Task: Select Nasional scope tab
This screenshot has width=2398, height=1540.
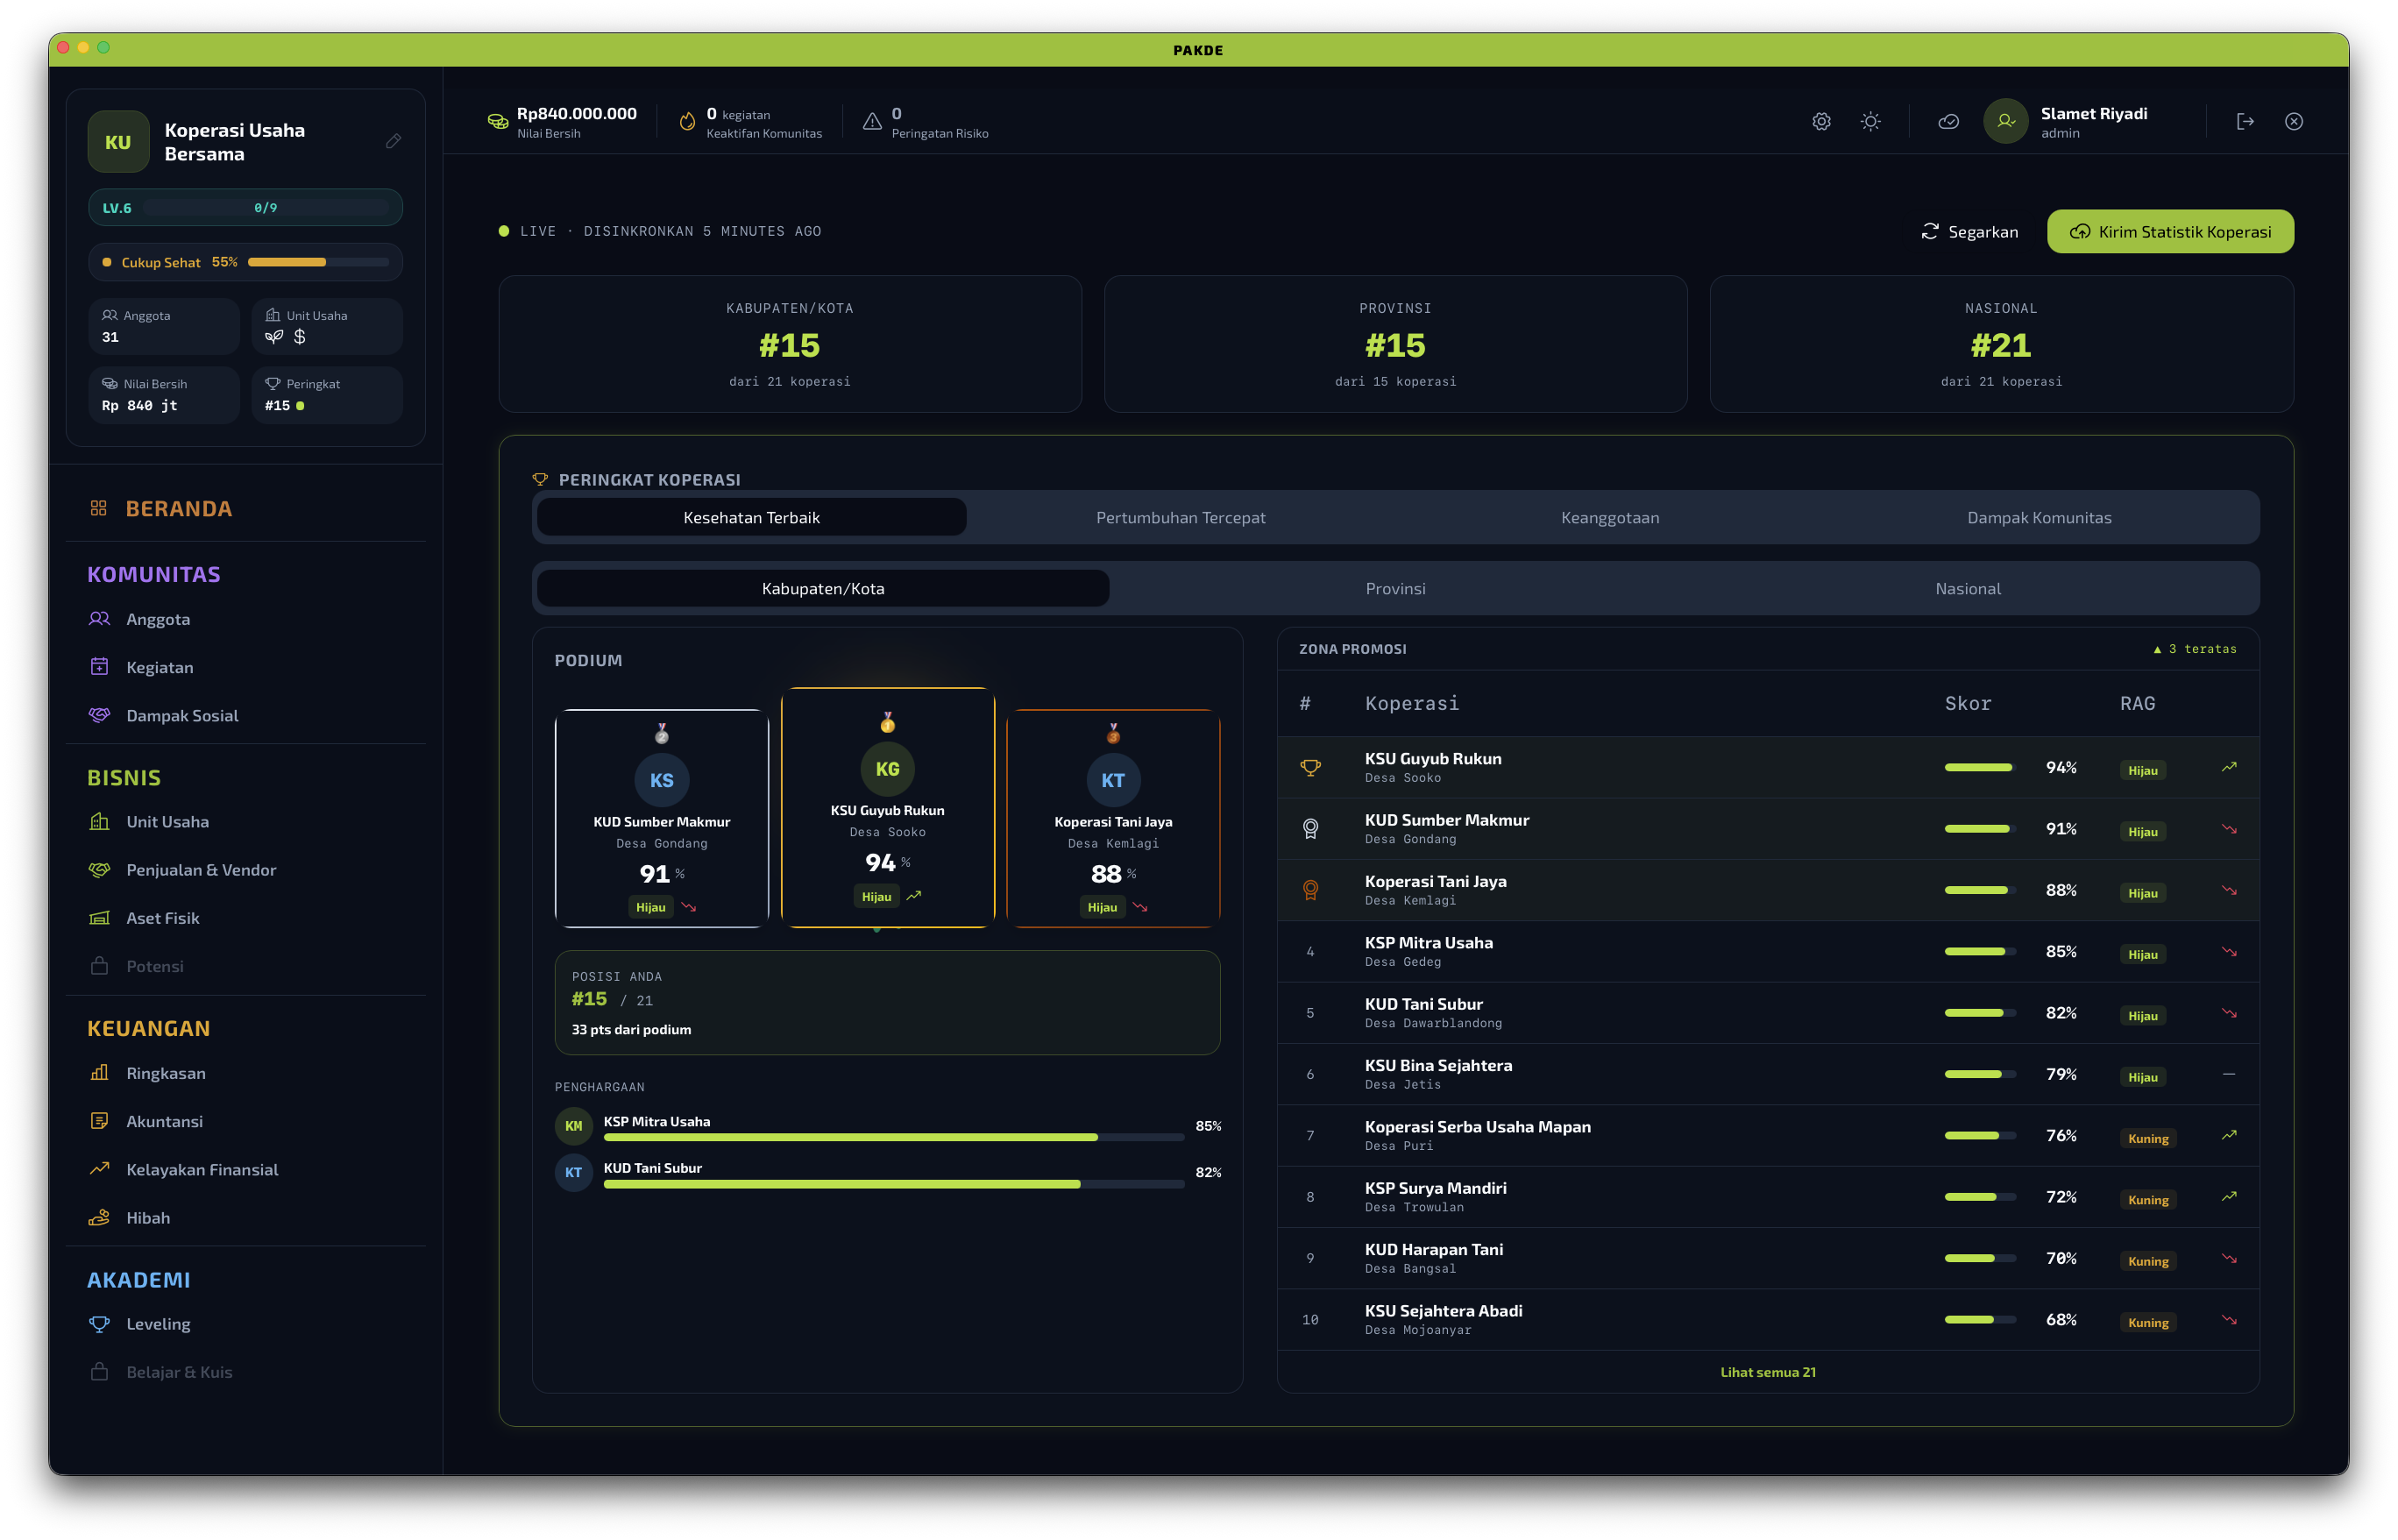Action: [x=1968, y=589]
